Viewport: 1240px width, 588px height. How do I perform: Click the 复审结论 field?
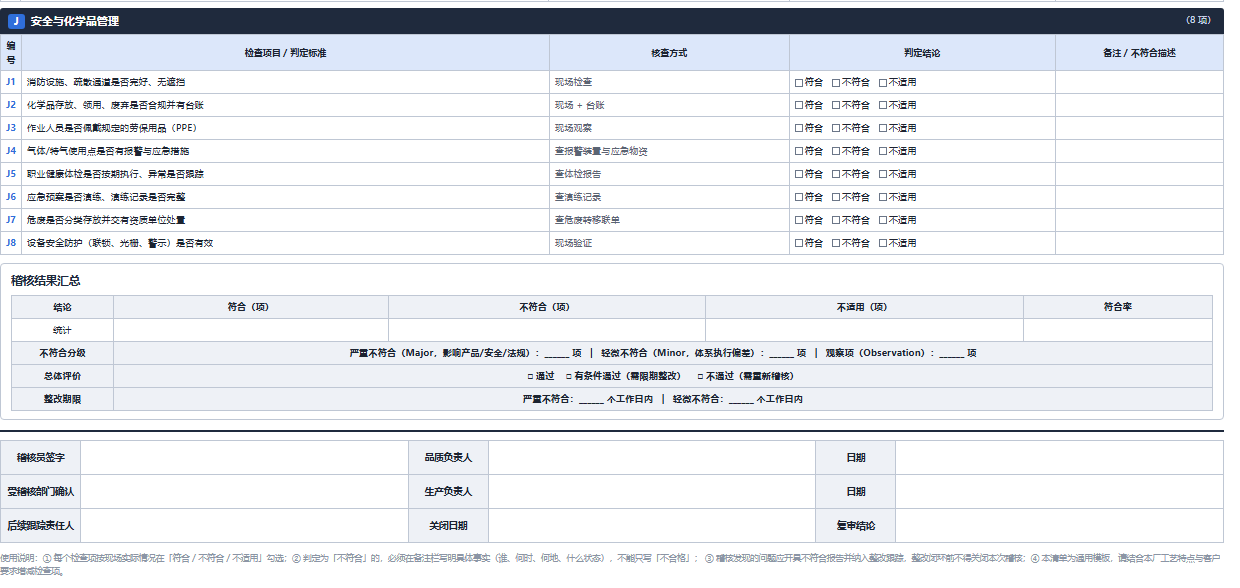1059,525
